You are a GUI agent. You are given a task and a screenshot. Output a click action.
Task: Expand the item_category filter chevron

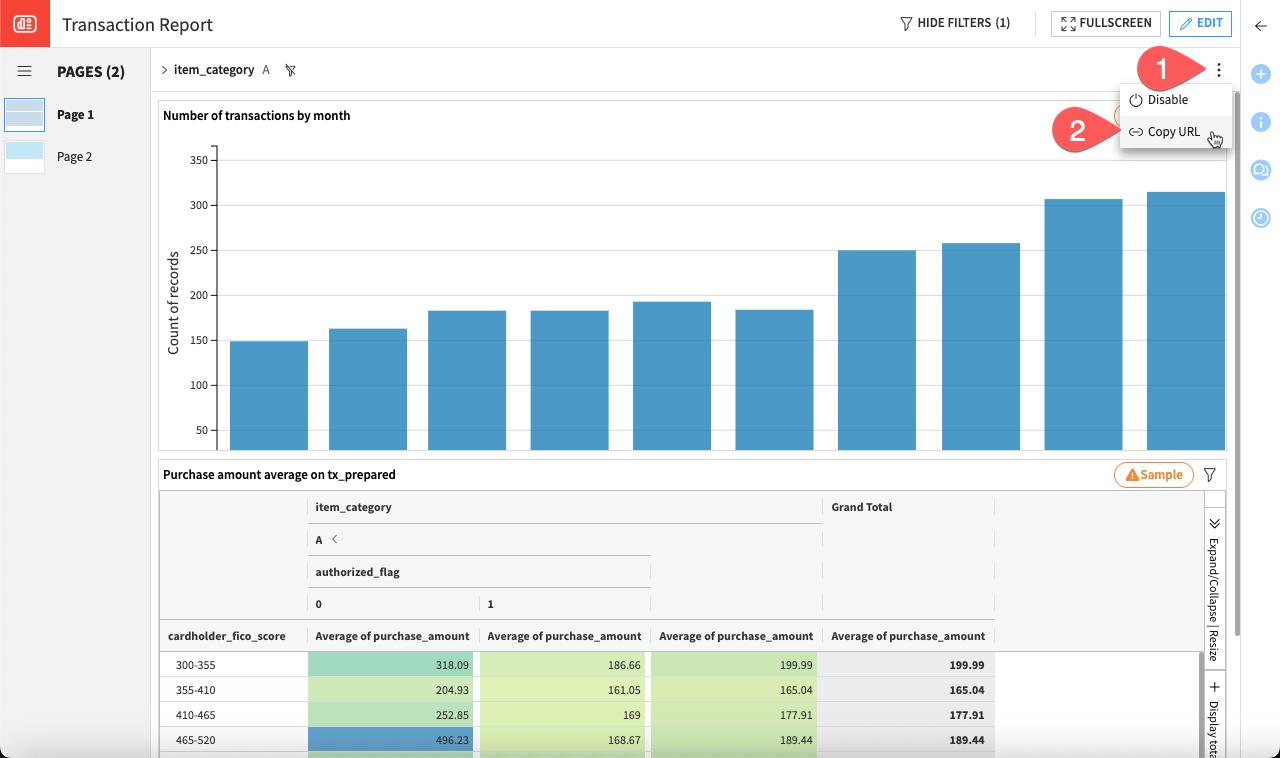165,70
